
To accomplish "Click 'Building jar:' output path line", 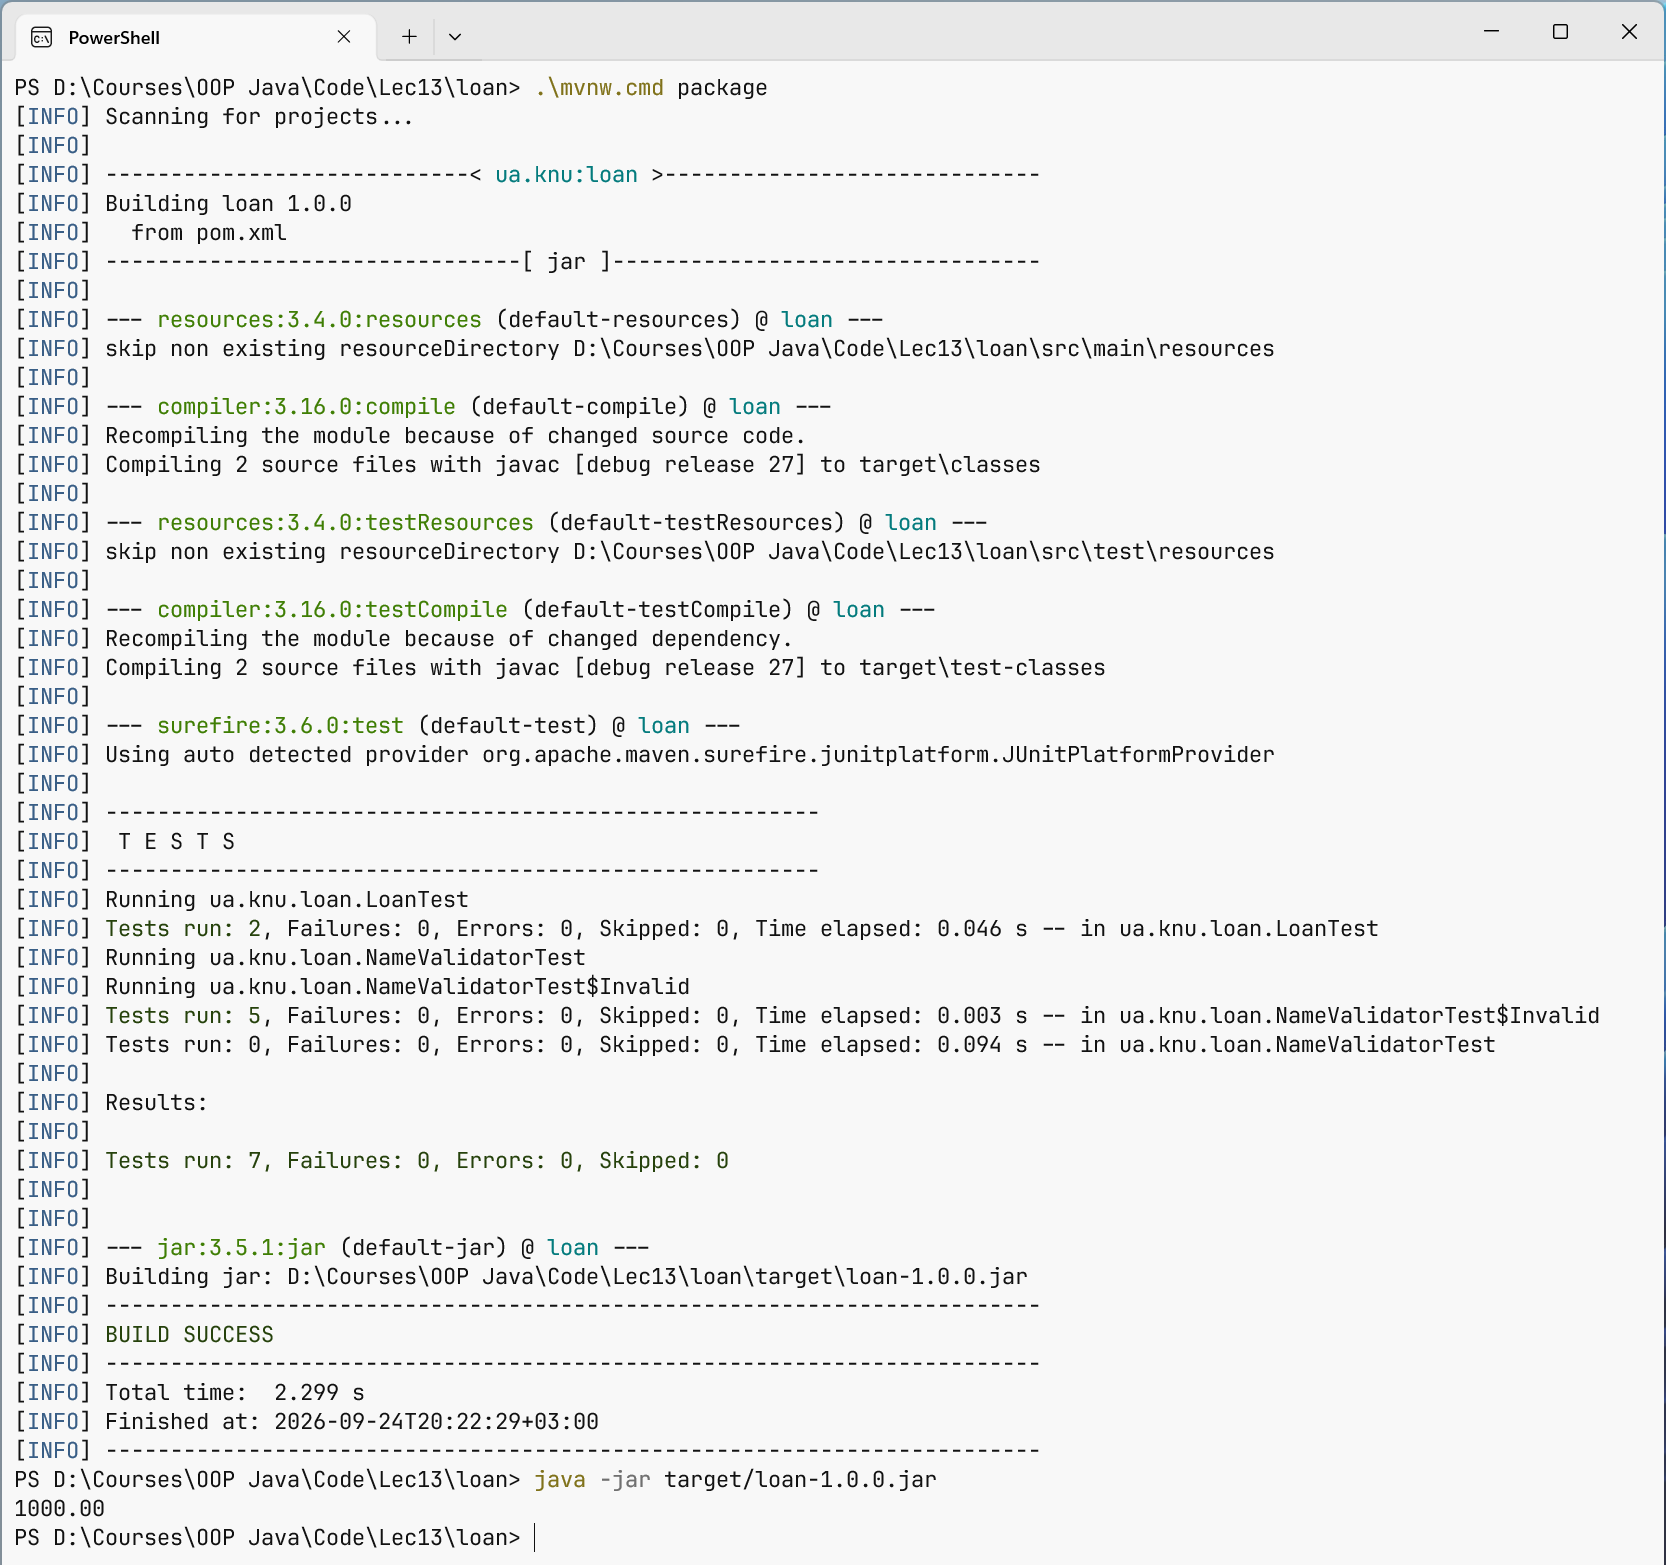I will click(x=566, y=1277).
